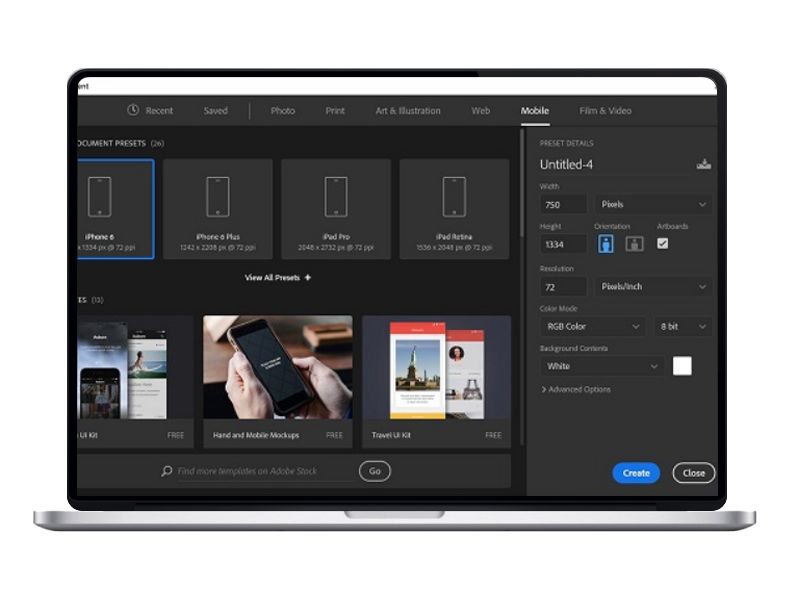The height and width of the screenshot is (600, 800).
Task: Open the RGB Color mode dropdown
Action: 594,327
